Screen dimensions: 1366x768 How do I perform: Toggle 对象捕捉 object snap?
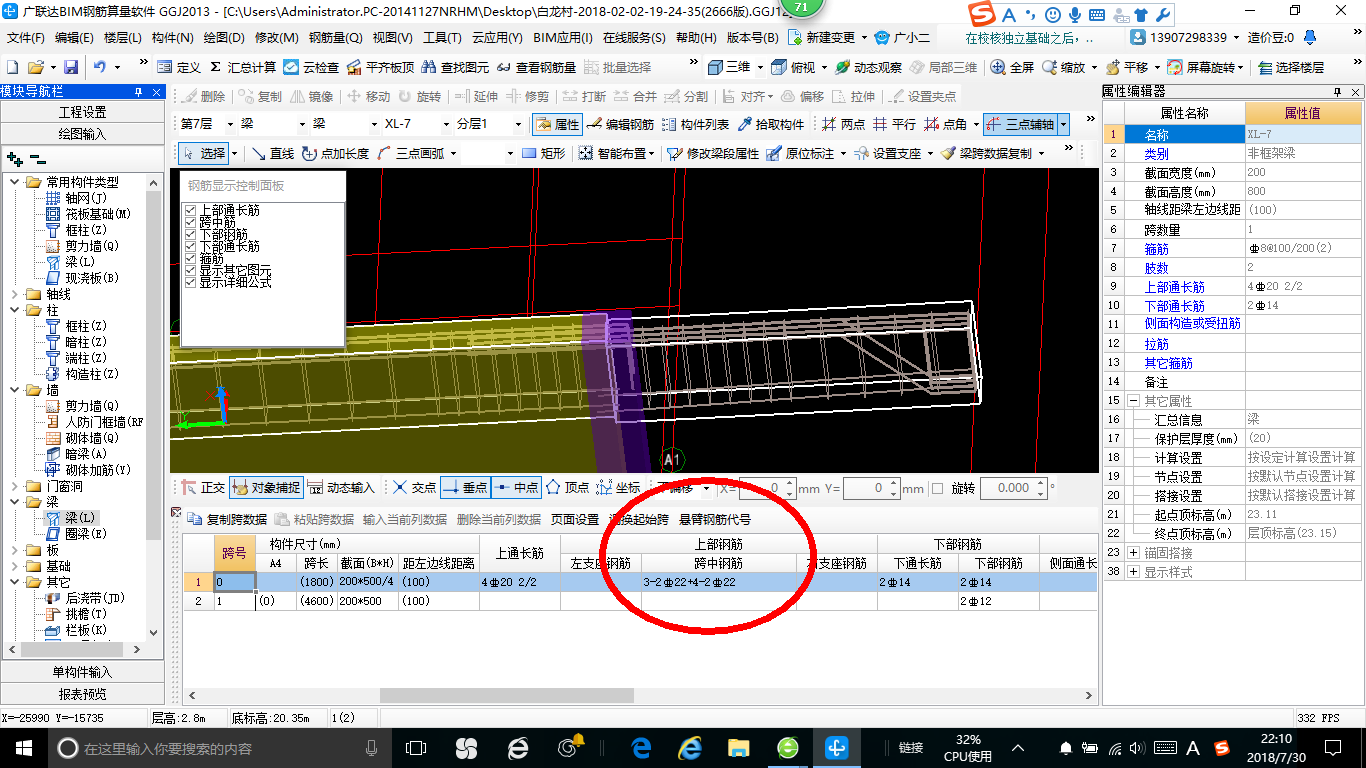tap(265, 488)
